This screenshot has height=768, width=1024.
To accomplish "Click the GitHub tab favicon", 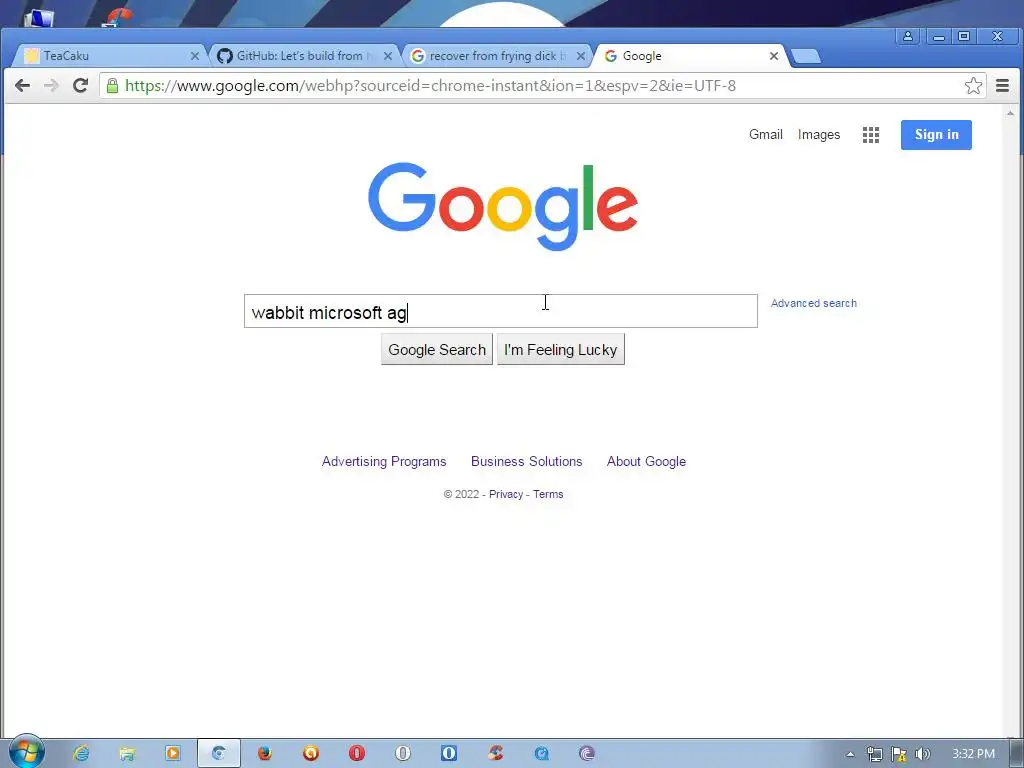I will click(x=225, y=56).
